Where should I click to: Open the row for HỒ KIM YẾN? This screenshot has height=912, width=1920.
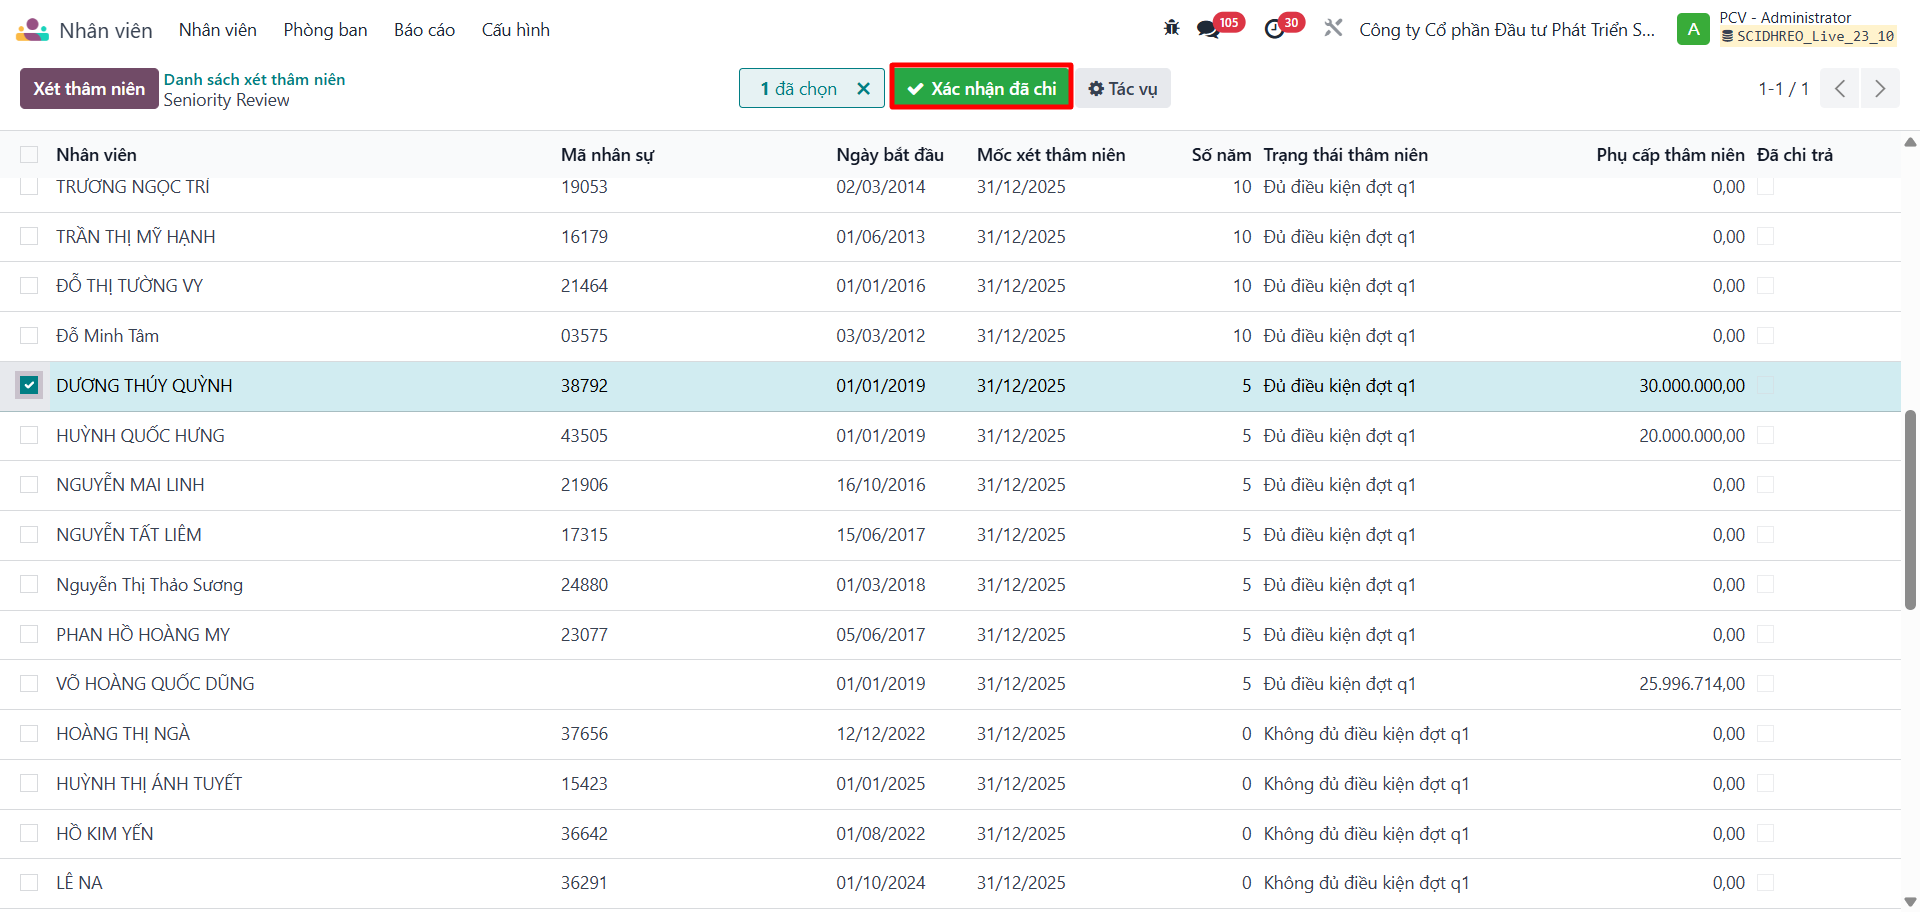pos(950,834)
